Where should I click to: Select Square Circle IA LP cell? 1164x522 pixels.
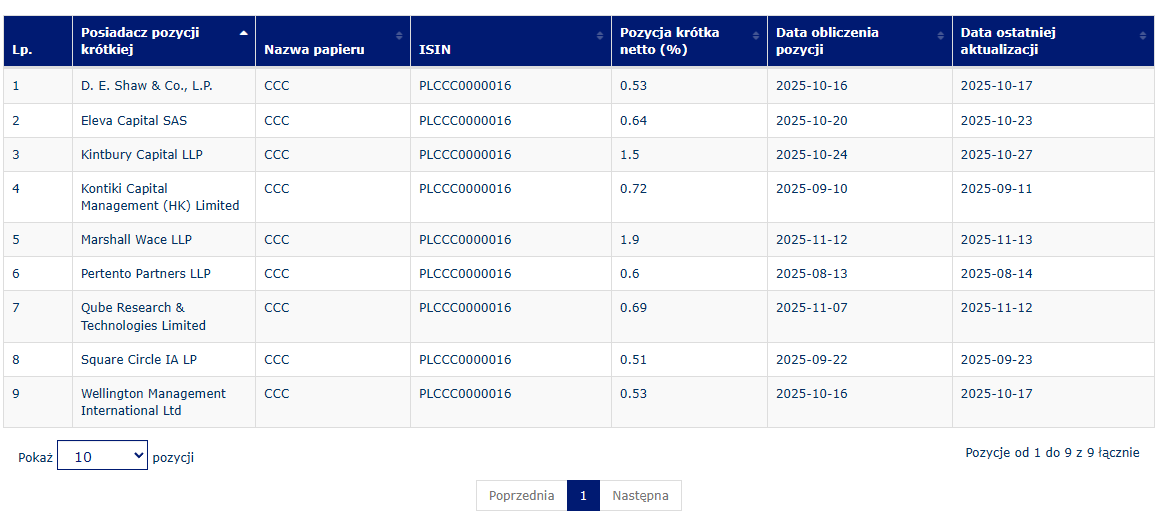(x=164, y=360)
